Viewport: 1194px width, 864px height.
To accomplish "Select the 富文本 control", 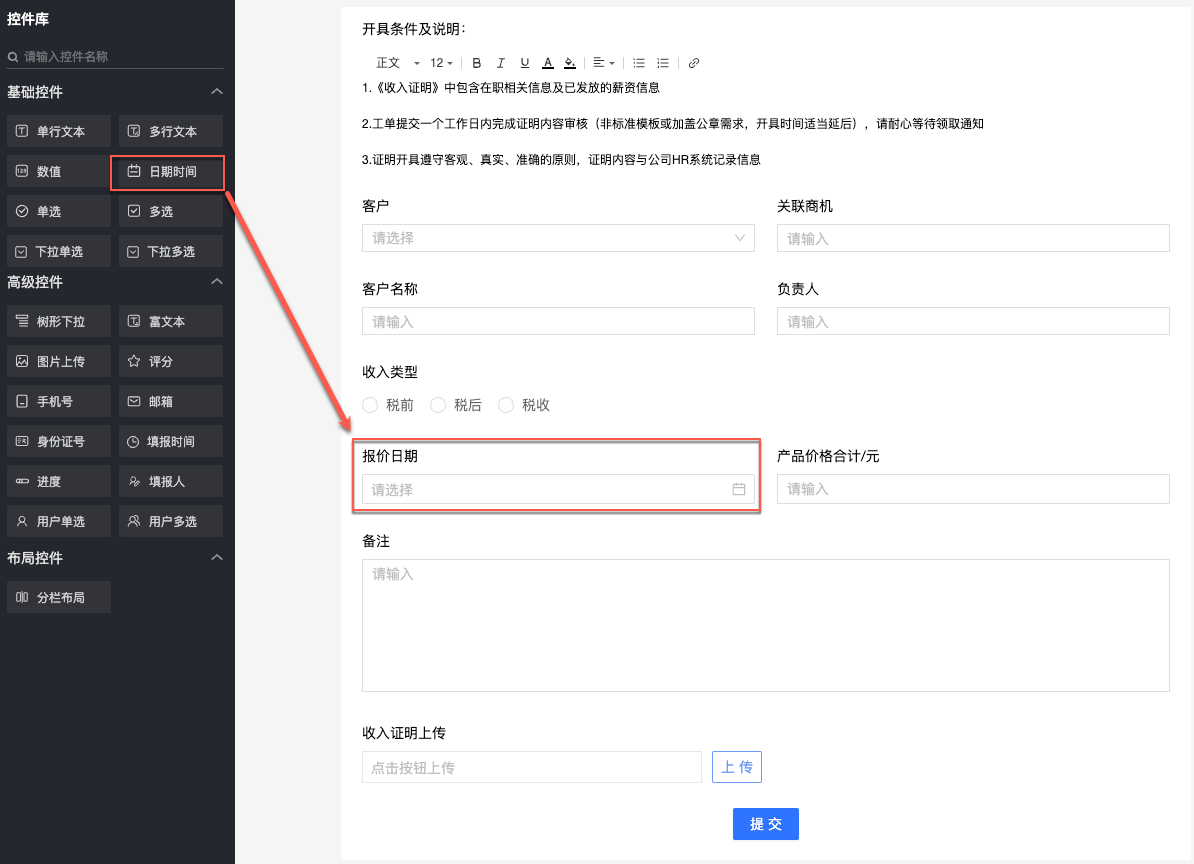I will tap(171, 321).
